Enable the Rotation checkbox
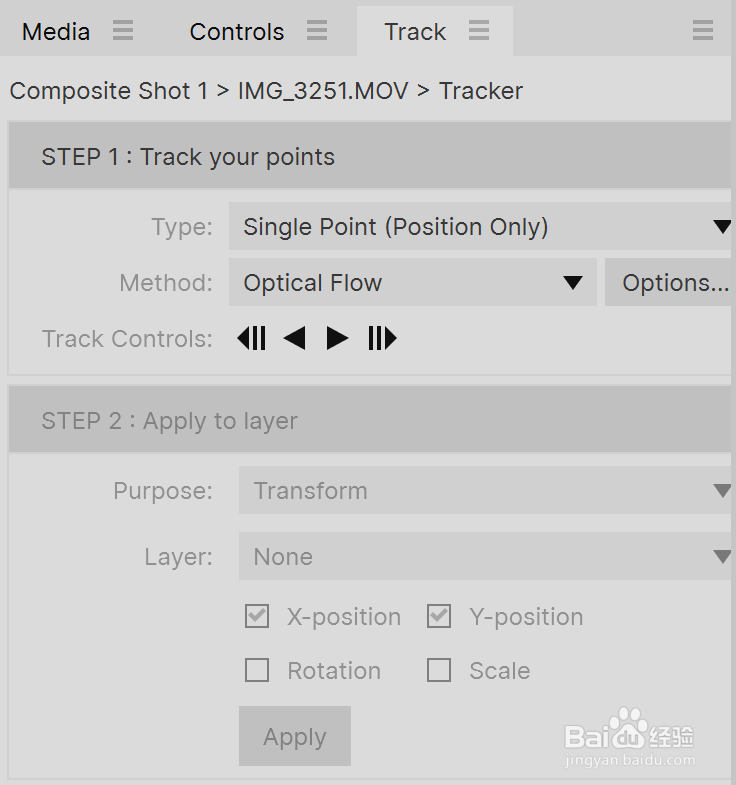Image resolution: width=736 pixels, height=785 pixels. coord(257,670)
